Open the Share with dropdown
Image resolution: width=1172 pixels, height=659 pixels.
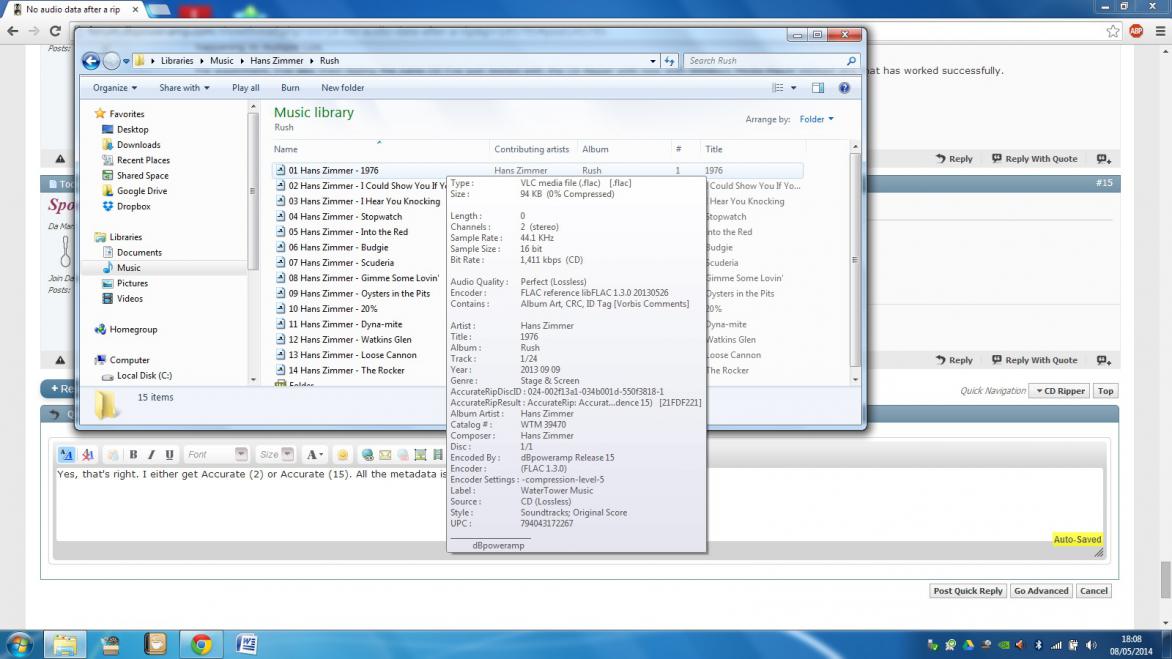184,88
